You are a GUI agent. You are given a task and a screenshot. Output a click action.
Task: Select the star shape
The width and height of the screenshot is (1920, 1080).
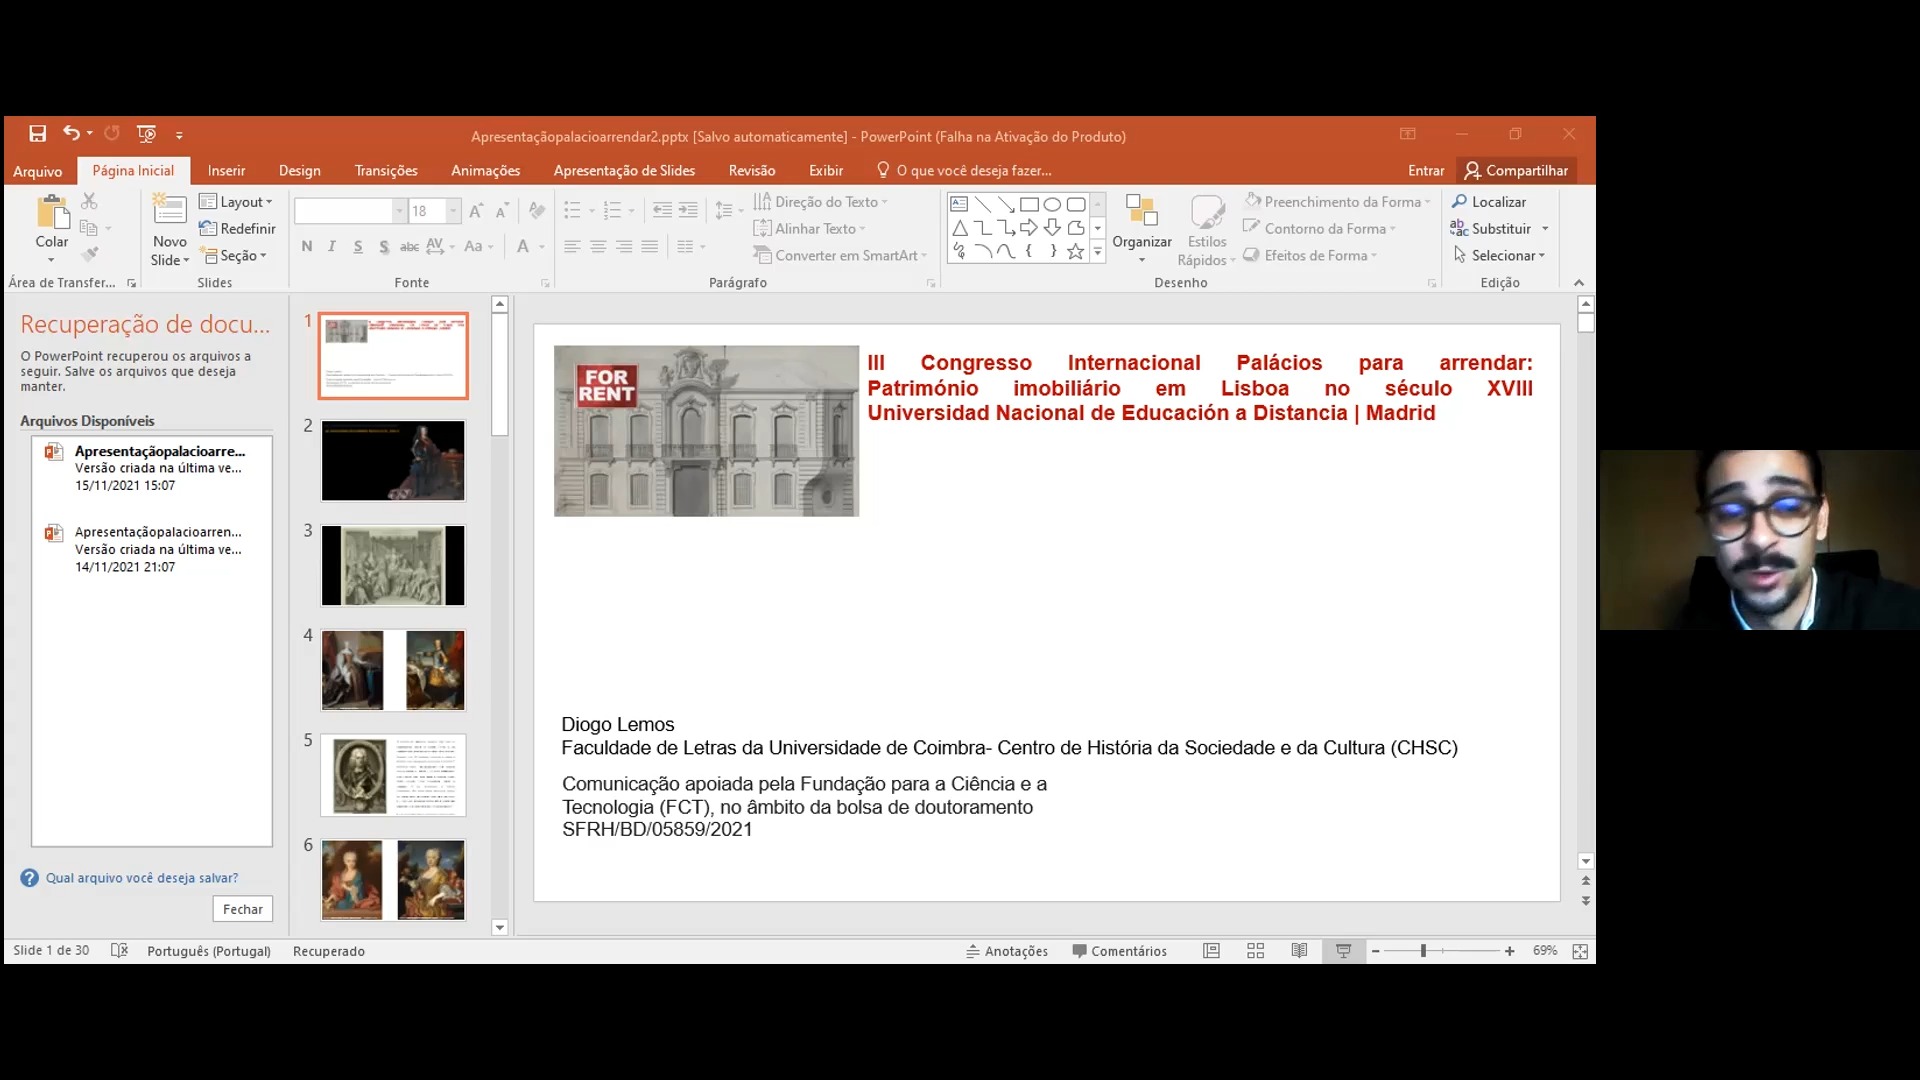click(x=1075, y=251)
